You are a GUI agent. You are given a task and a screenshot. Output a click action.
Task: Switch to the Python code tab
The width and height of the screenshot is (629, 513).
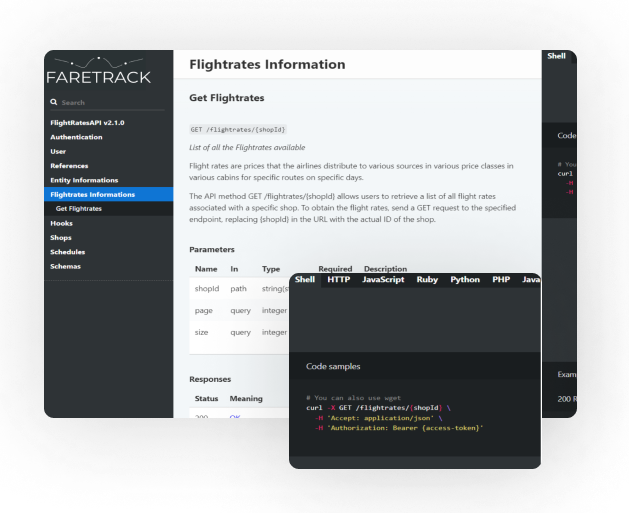point(465,280)
